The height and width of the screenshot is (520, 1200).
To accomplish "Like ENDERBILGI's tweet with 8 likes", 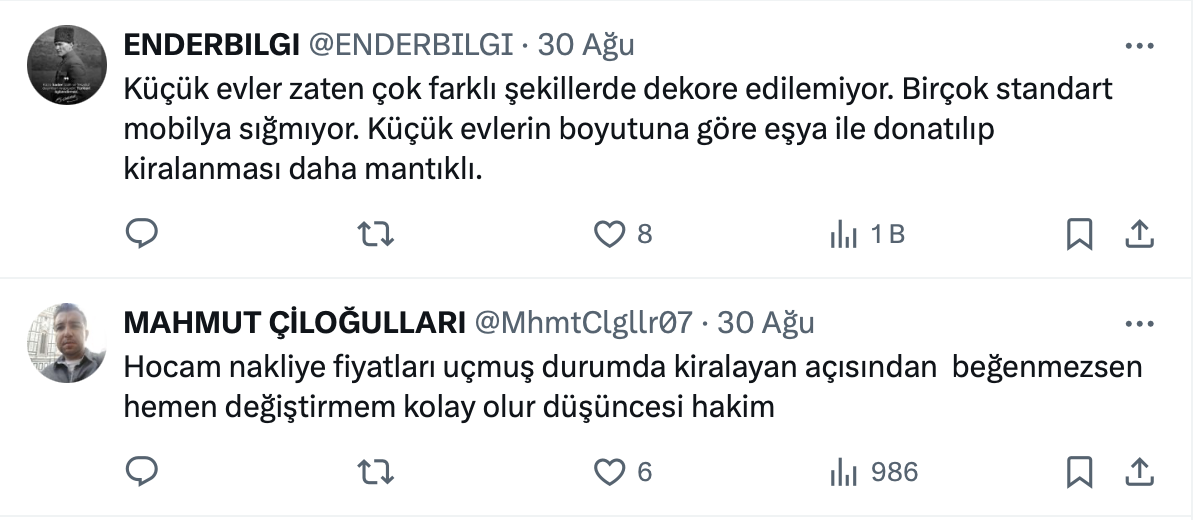I will pyautogui.click(x=609, y=234).
